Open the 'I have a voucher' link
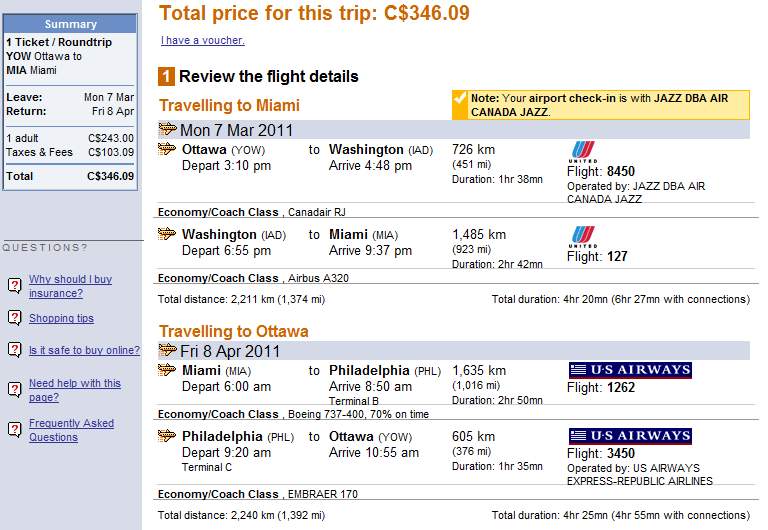This screenshot has height=530, width=768. click(x=202, y=41)
